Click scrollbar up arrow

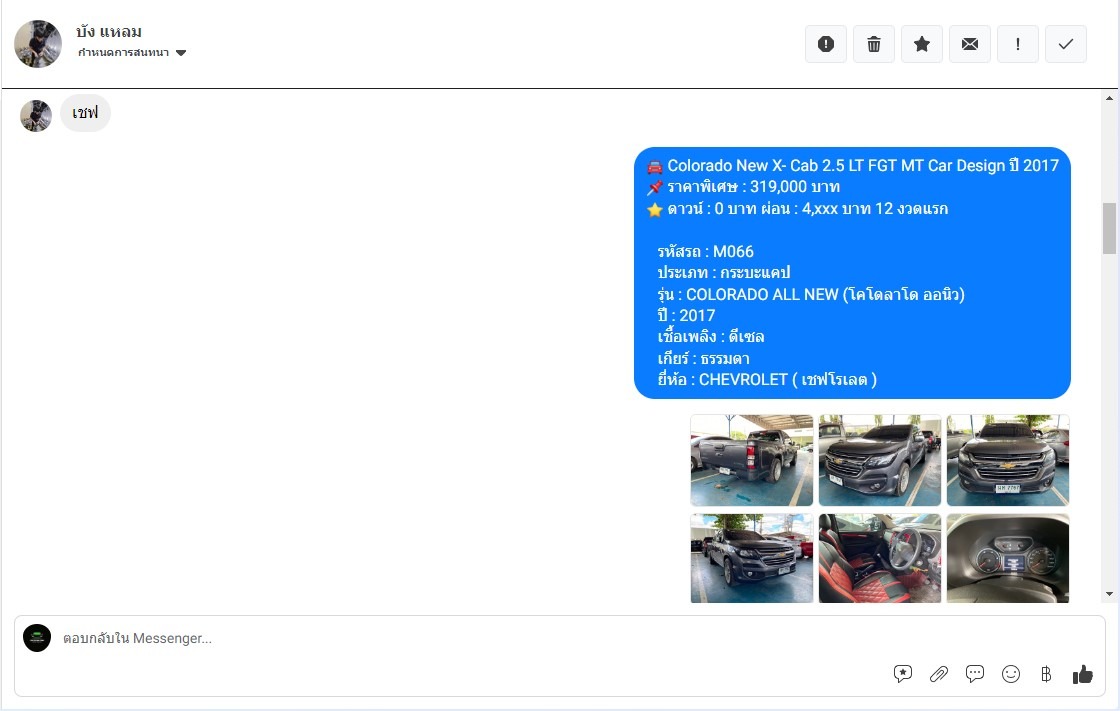click(1109, 99)
